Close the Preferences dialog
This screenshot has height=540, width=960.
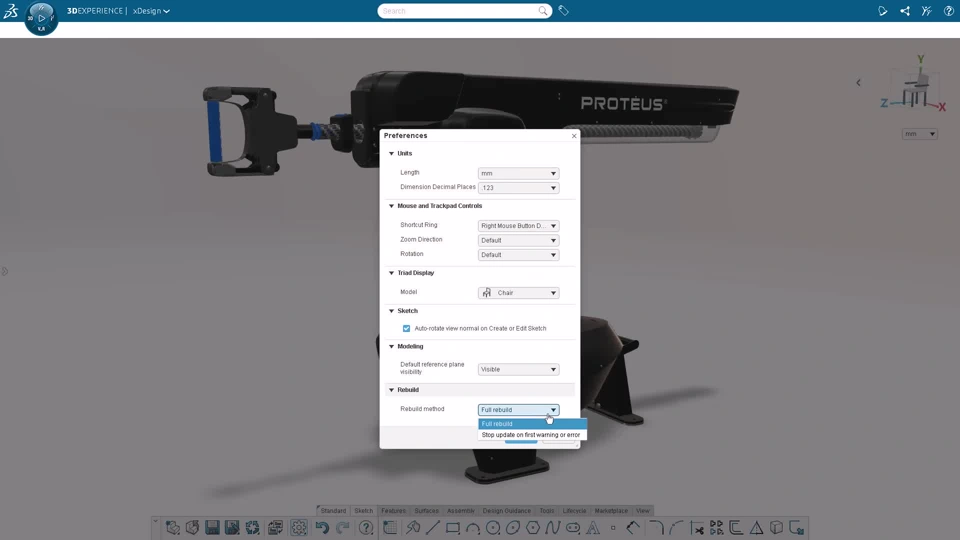(x=574, y=136)
